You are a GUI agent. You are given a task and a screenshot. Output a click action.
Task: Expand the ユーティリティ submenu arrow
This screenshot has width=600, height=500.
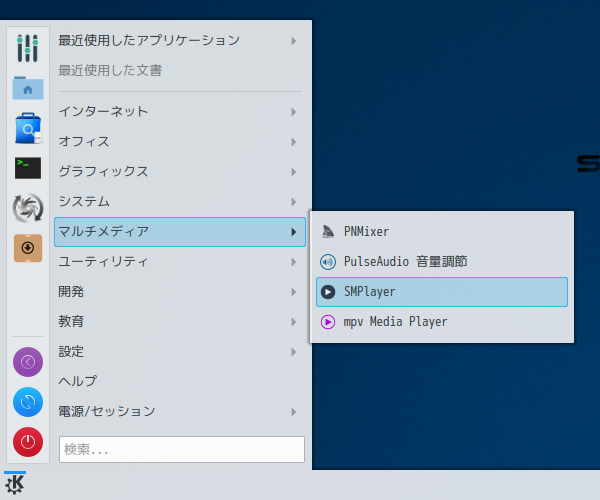click(293, 262)
